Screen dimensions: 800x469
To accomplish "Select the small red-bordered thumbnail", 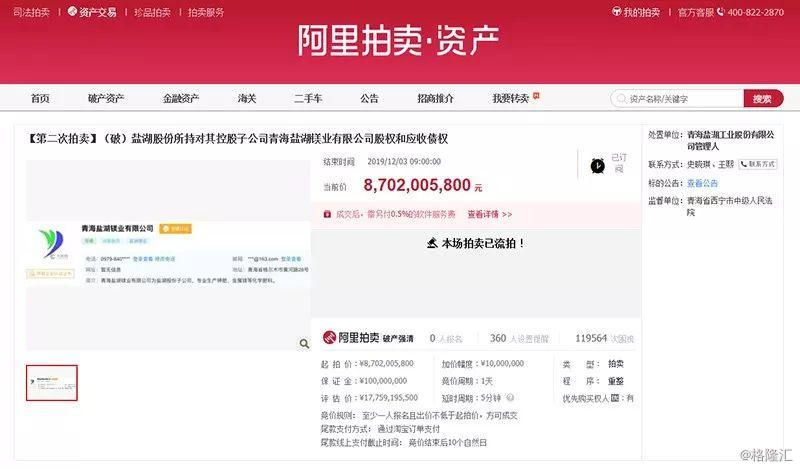I will click(x=52, y=383).
